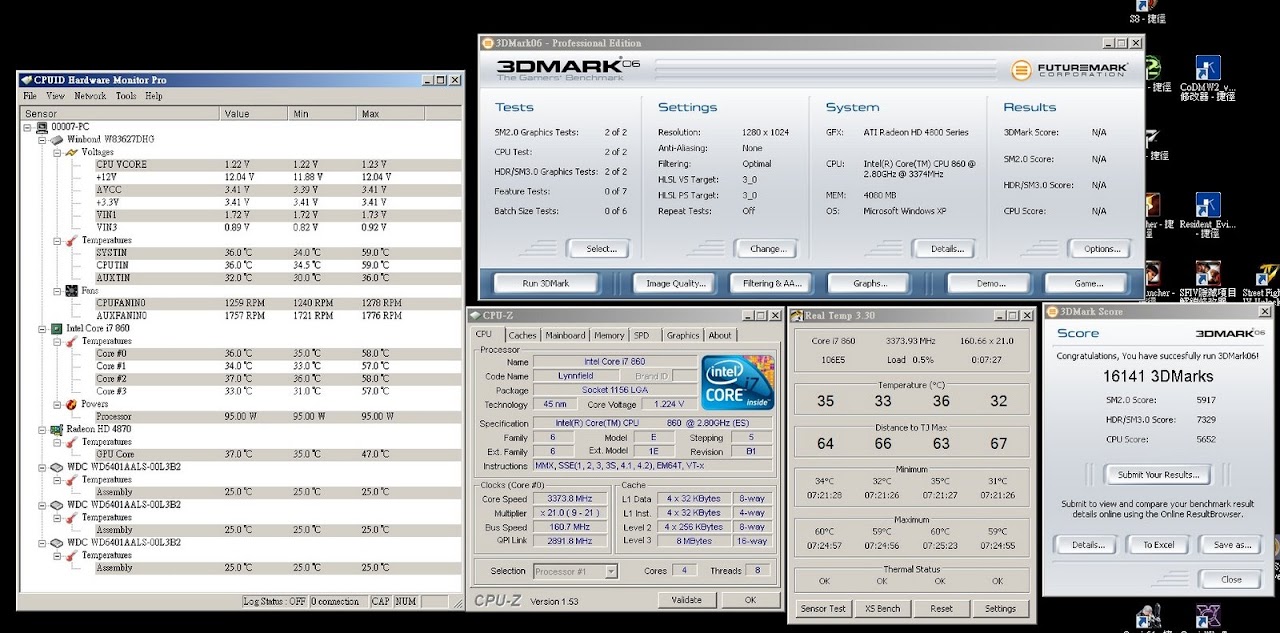Collapse the 00007-PC root node
1280x633 pixels.
[x=28, y=127]
